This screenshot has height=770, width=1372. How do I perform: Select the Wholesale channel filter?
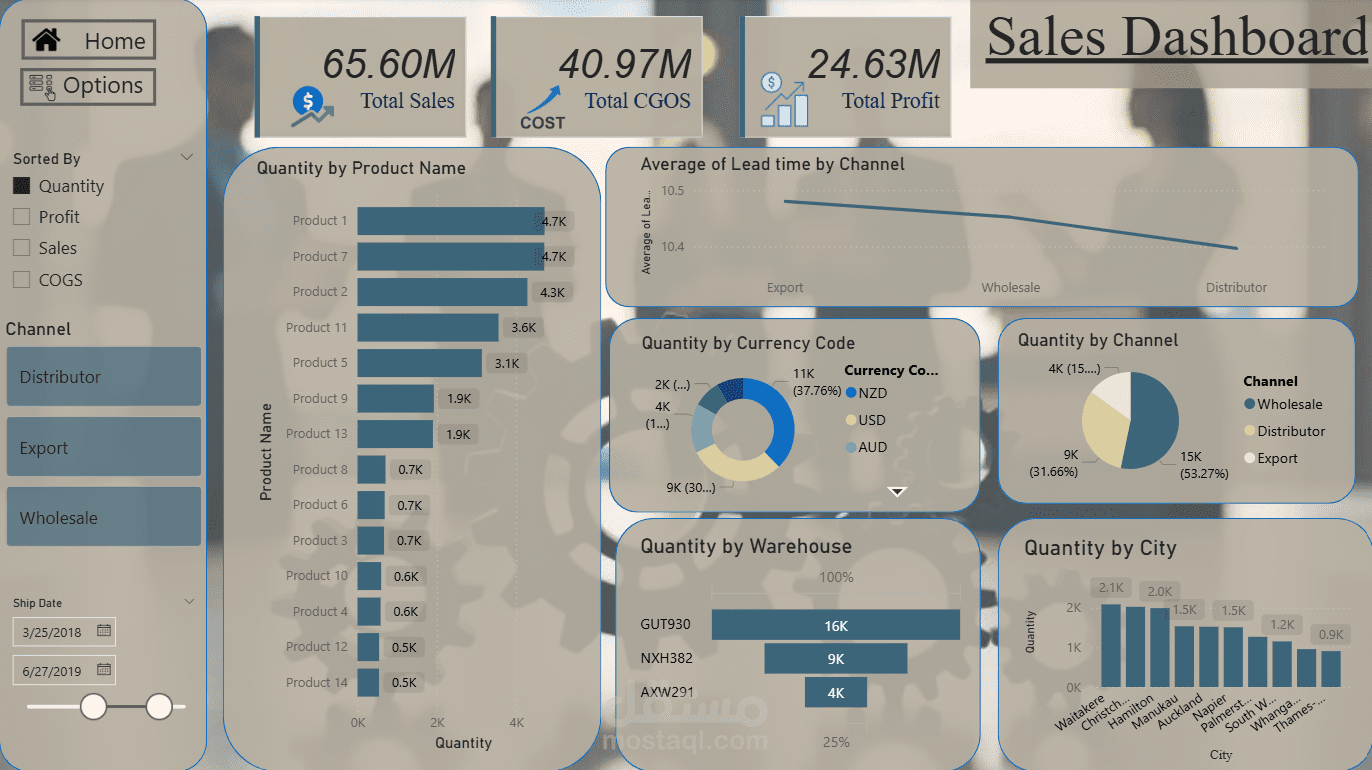pyautogui.click(x=103, y=516)
